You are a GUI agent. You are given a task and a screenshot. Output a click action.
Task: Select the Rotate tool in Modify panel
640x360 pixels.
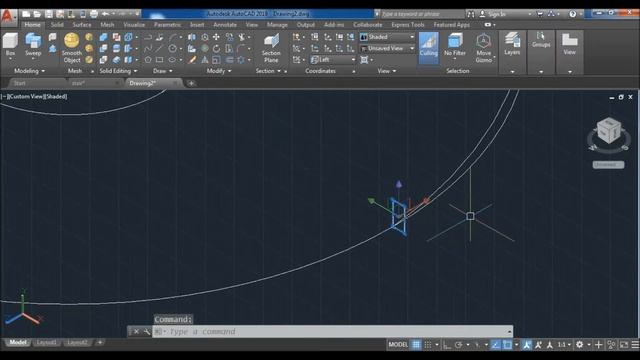pos(216,49)
